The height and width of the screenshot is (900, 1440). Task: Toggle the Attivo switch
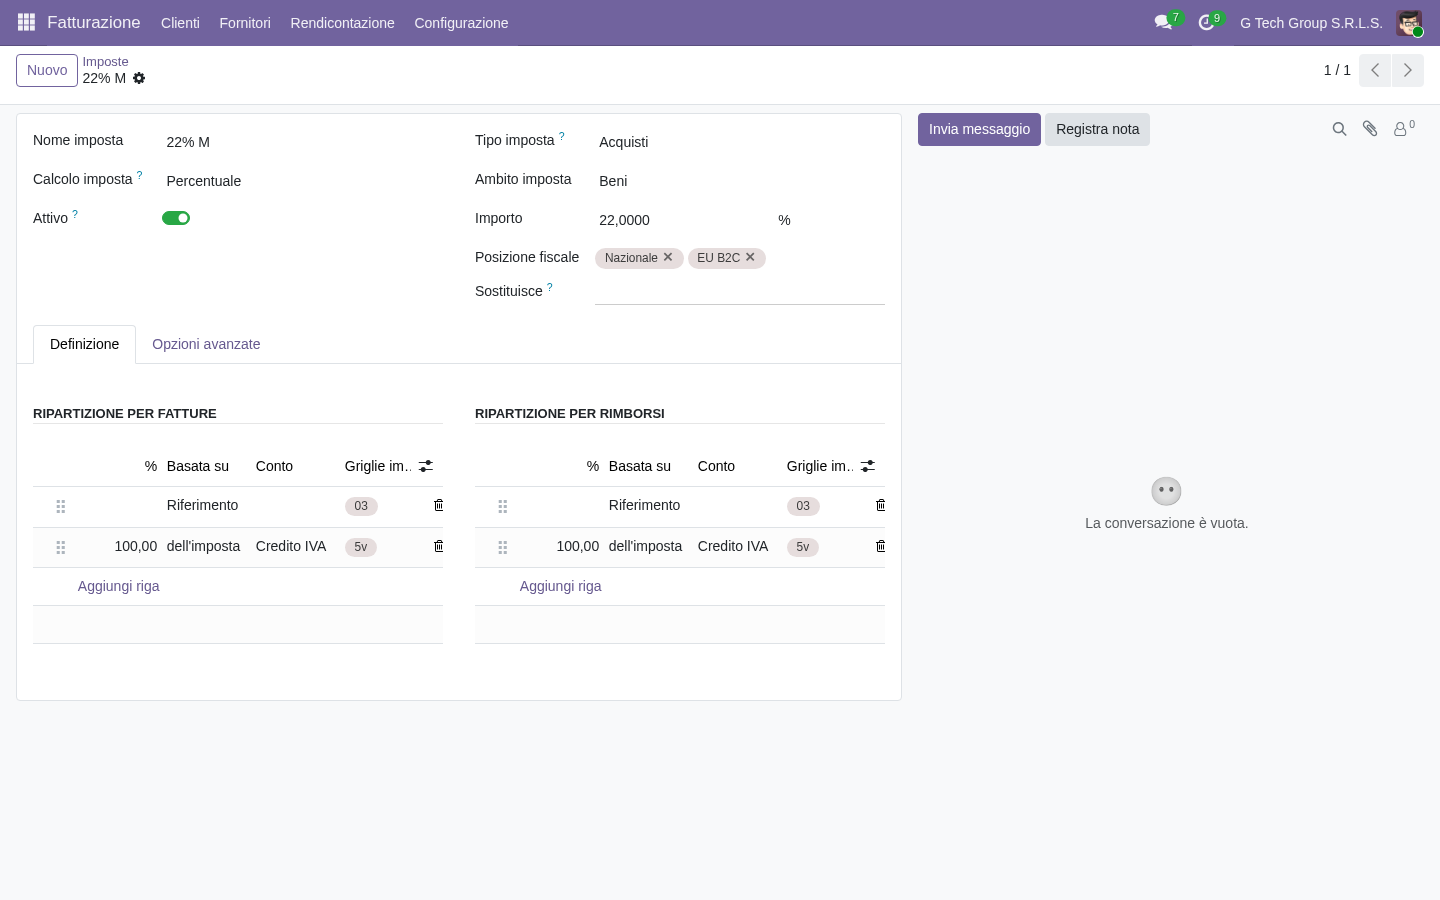176,218
